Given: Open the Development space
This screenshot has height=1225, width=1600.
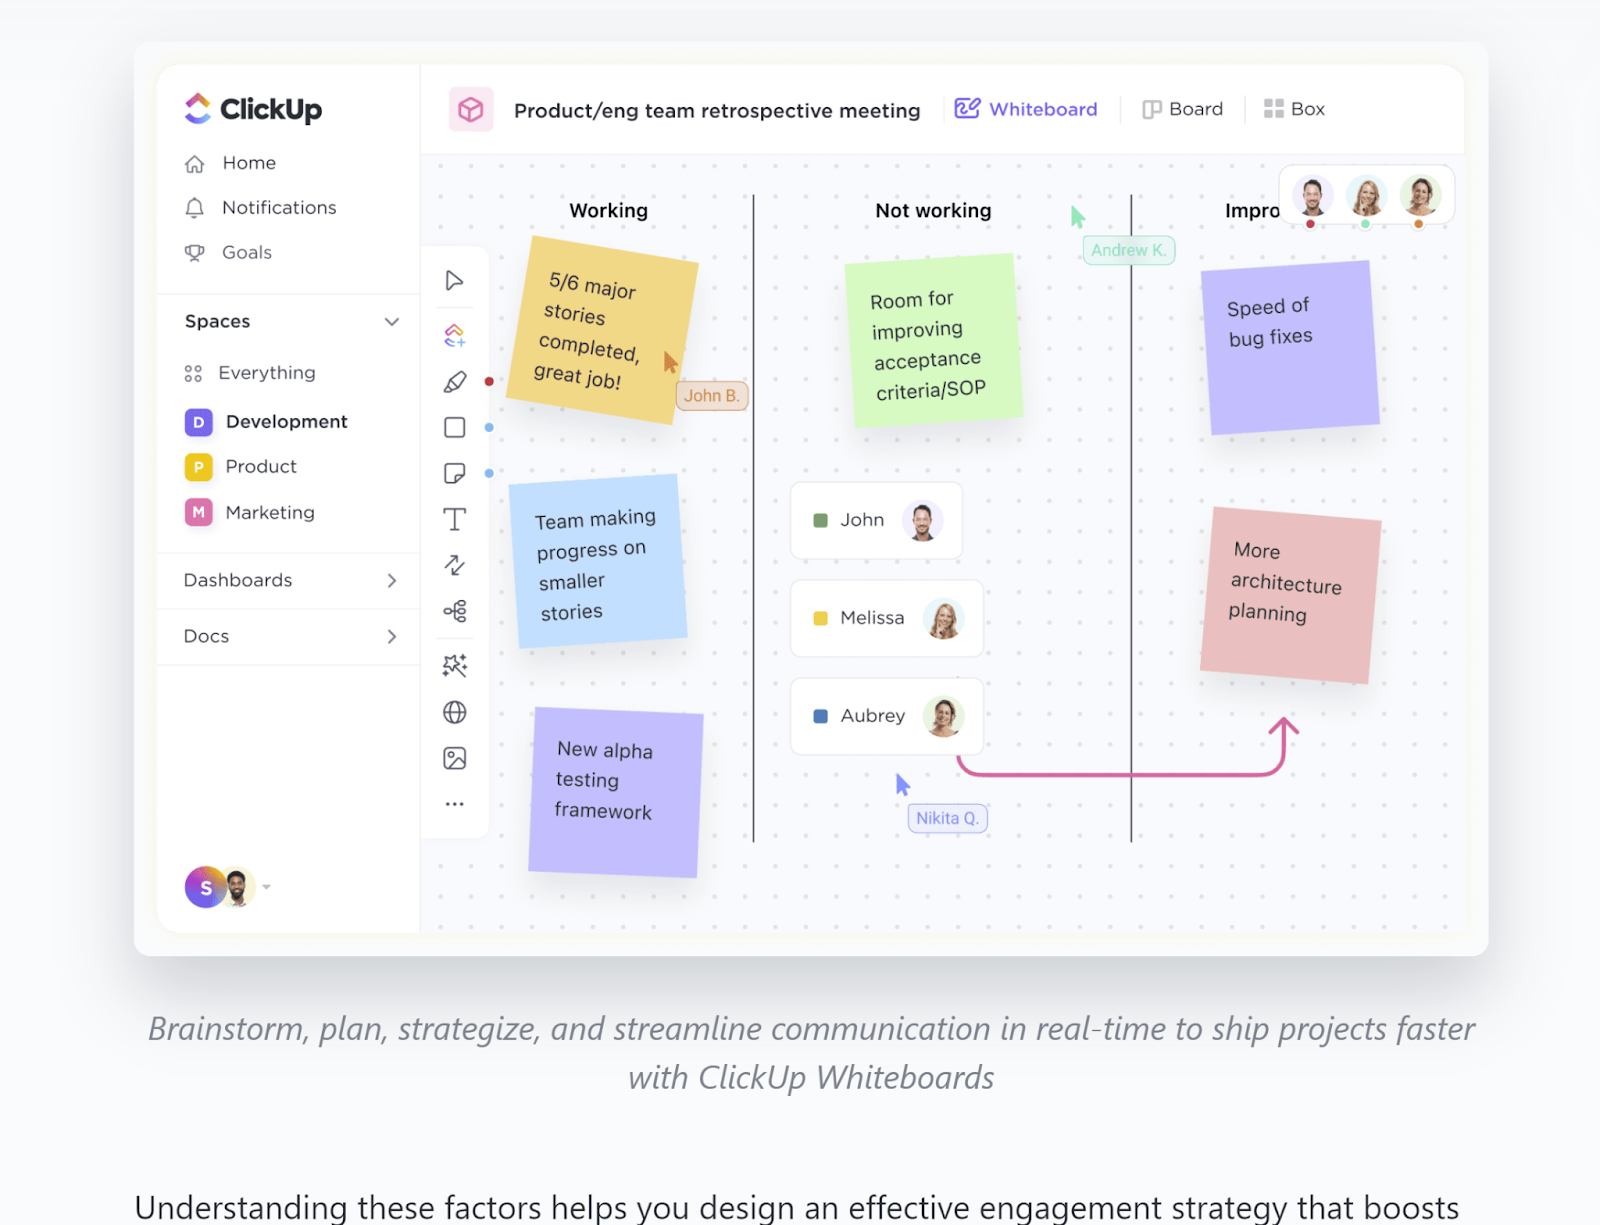Looking at the screenshot, I should (x=286, y=422).
